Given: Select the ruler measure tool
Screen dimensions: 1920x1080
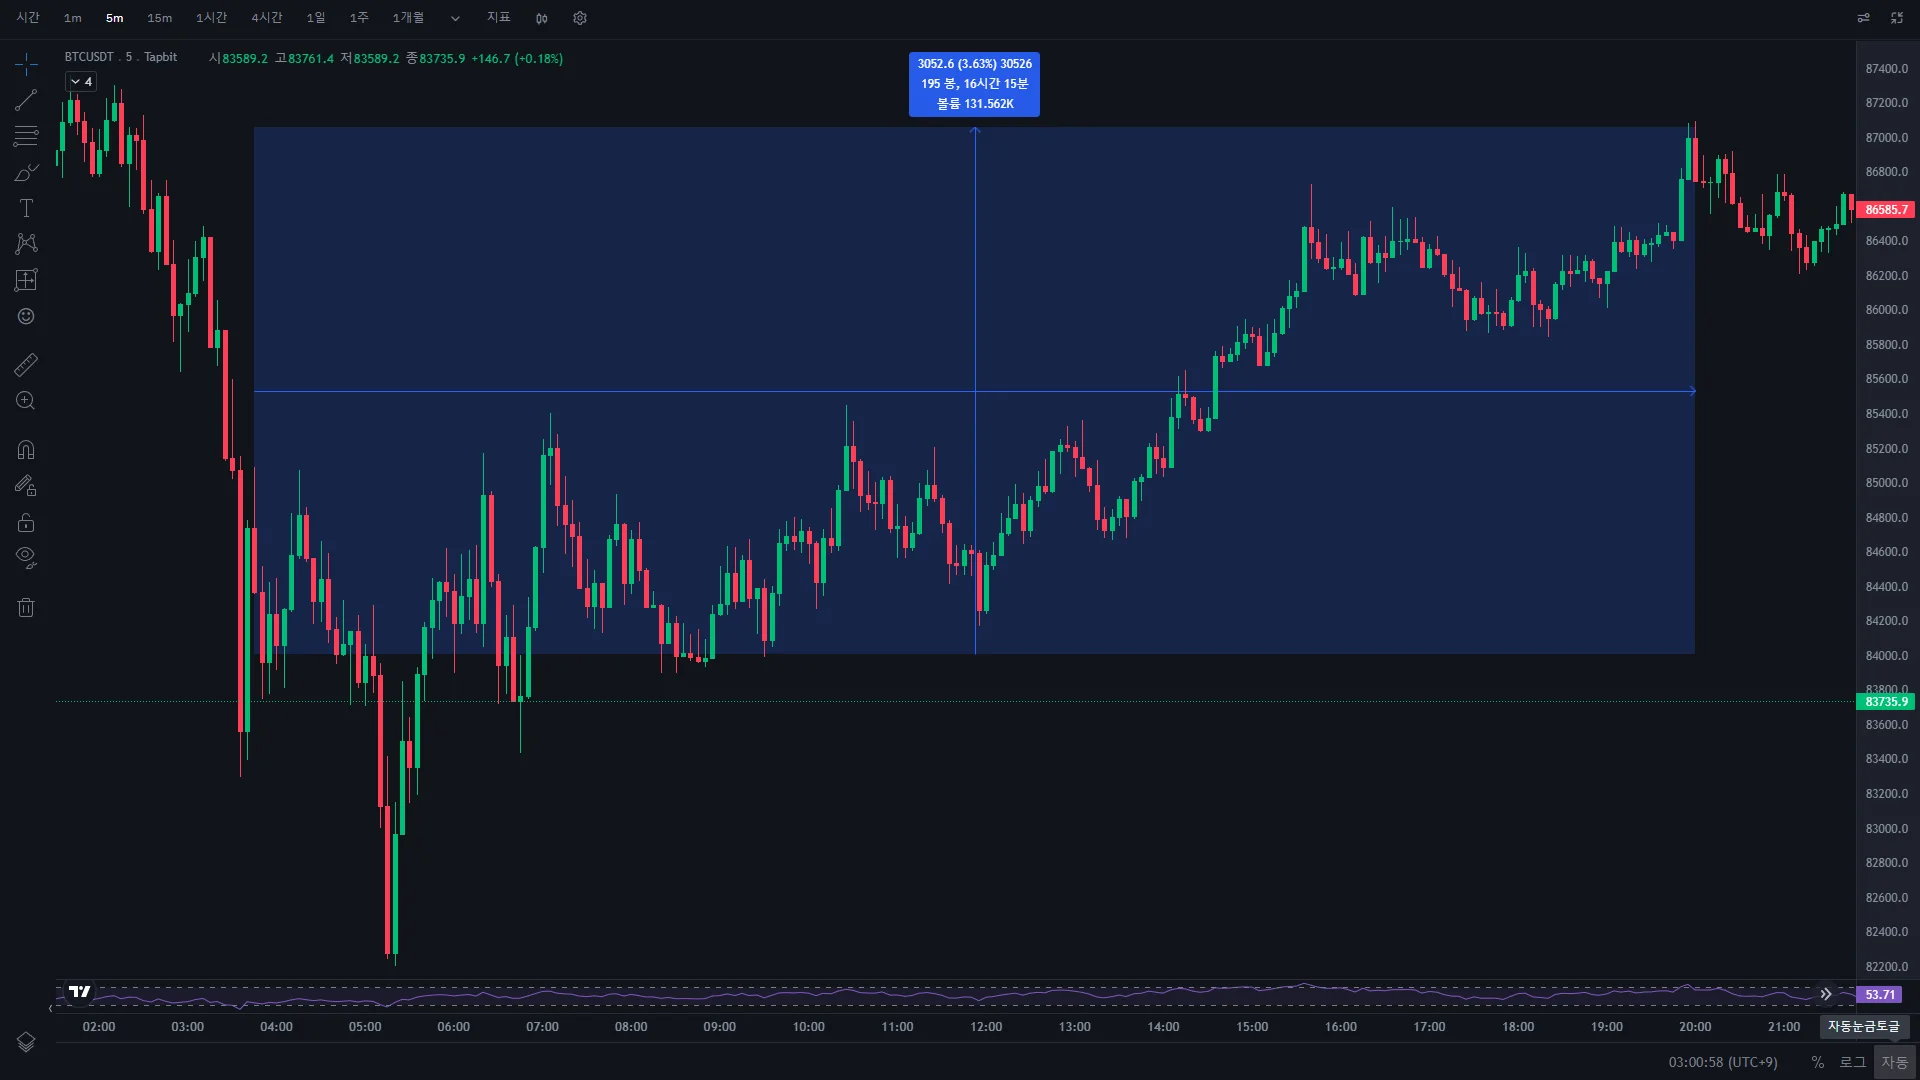Looking at the screenshot, I should pos(26,365).
